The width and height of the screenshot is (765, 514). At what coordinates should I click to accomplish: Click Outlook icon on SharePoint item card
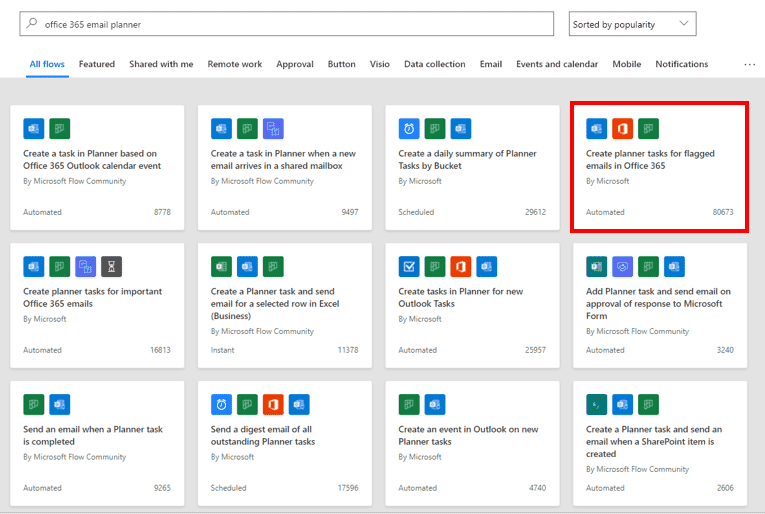623,404
